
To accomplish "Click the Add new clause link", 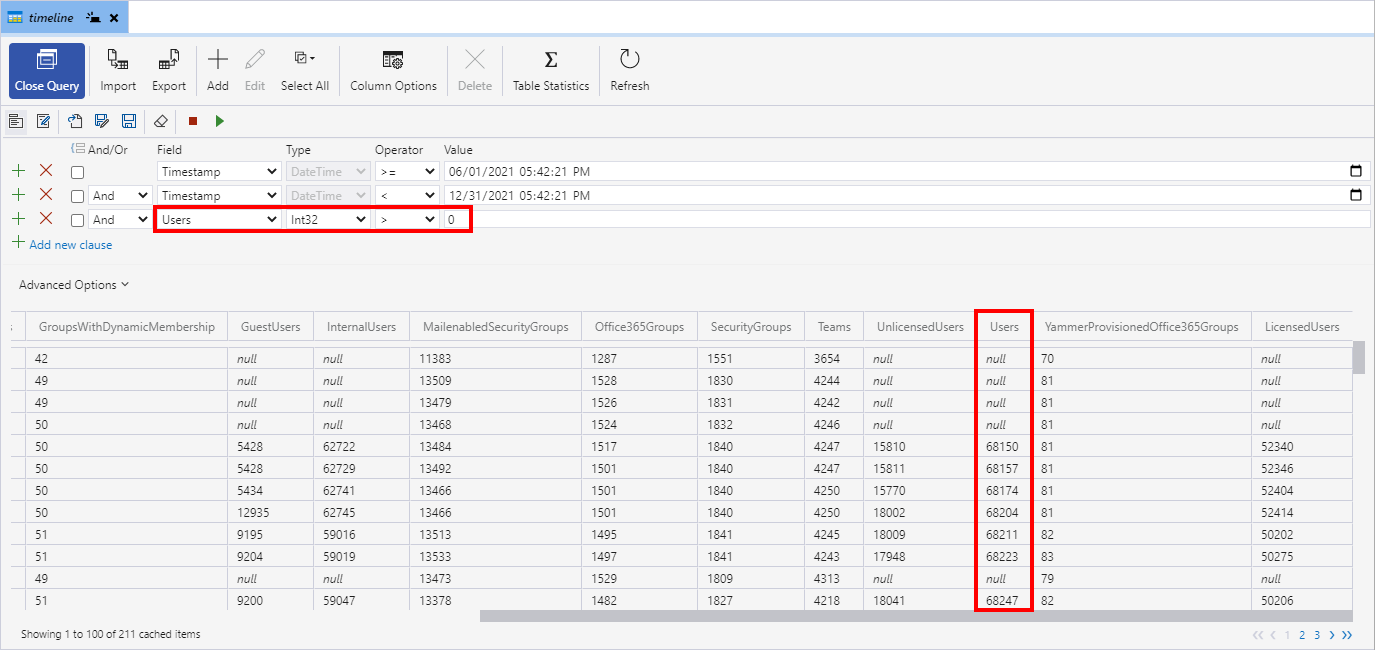I will [70, 245].
